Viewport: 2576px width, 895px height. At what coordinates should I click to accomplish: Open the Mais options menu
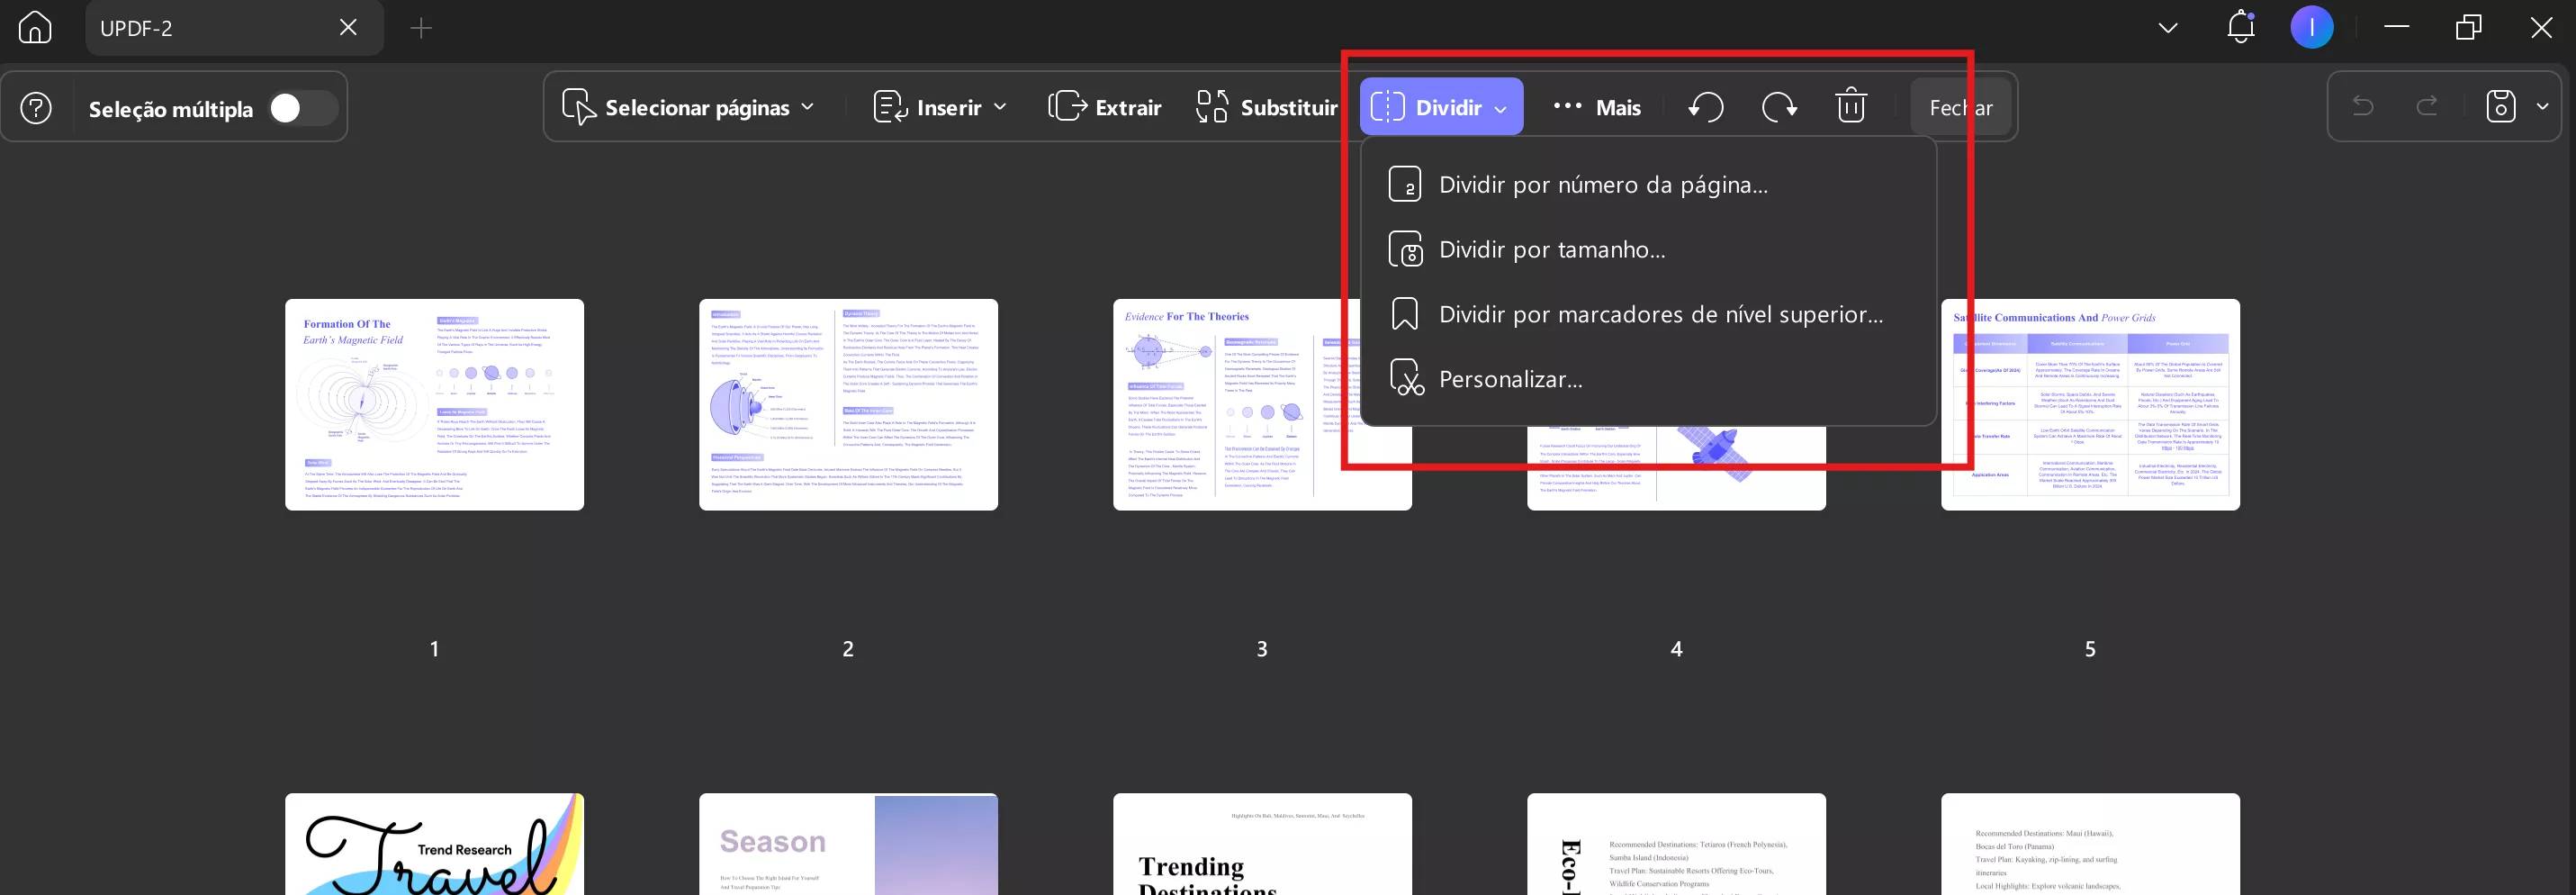click(1597, 107)
